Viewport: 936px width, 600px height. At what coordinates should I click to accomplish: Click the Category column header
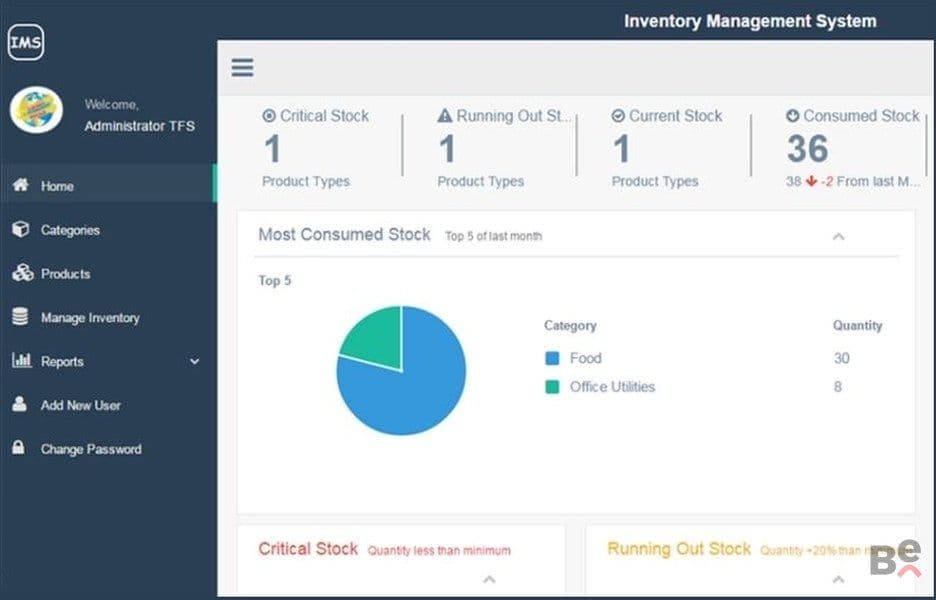(x=570, y=326)
